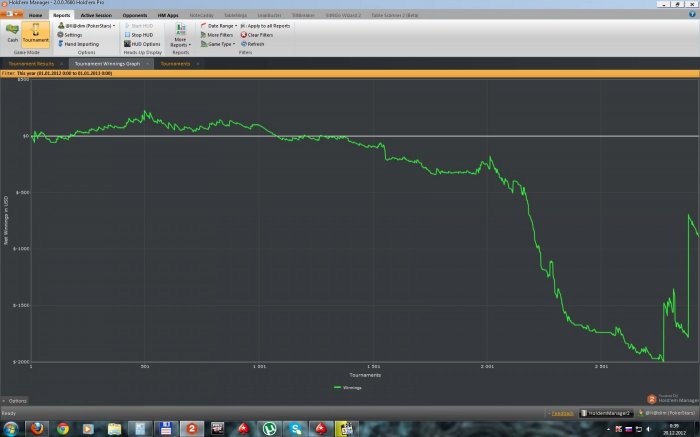This screenshot has height=437, width=700.
Task: Launch Firefox from the taskbar
Action: click(x=37, y=429)
